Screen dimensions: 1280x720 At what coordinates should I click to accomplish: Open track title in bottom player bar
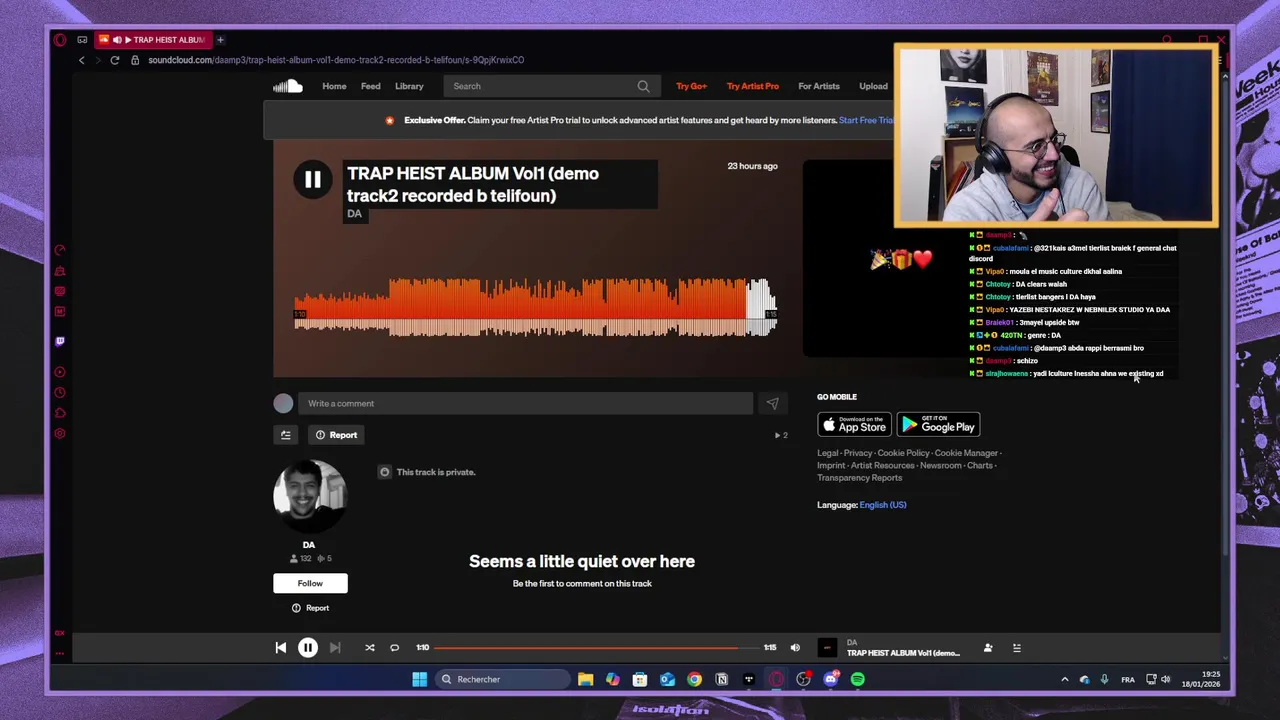[903, 653]
